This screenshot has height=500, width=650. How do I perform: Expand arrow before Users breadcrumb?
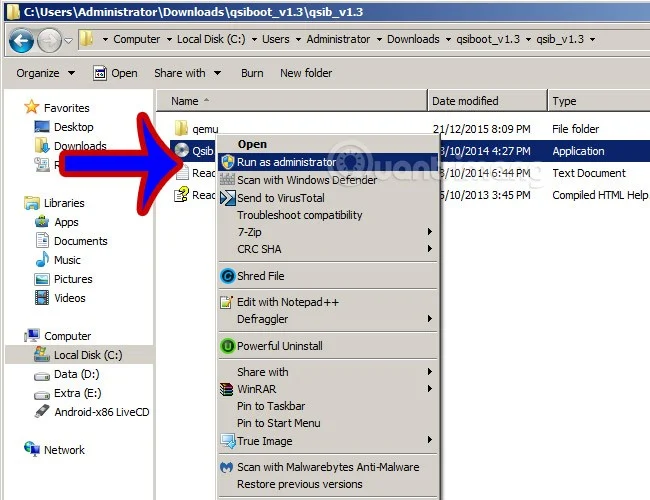(x=254, y=39)
